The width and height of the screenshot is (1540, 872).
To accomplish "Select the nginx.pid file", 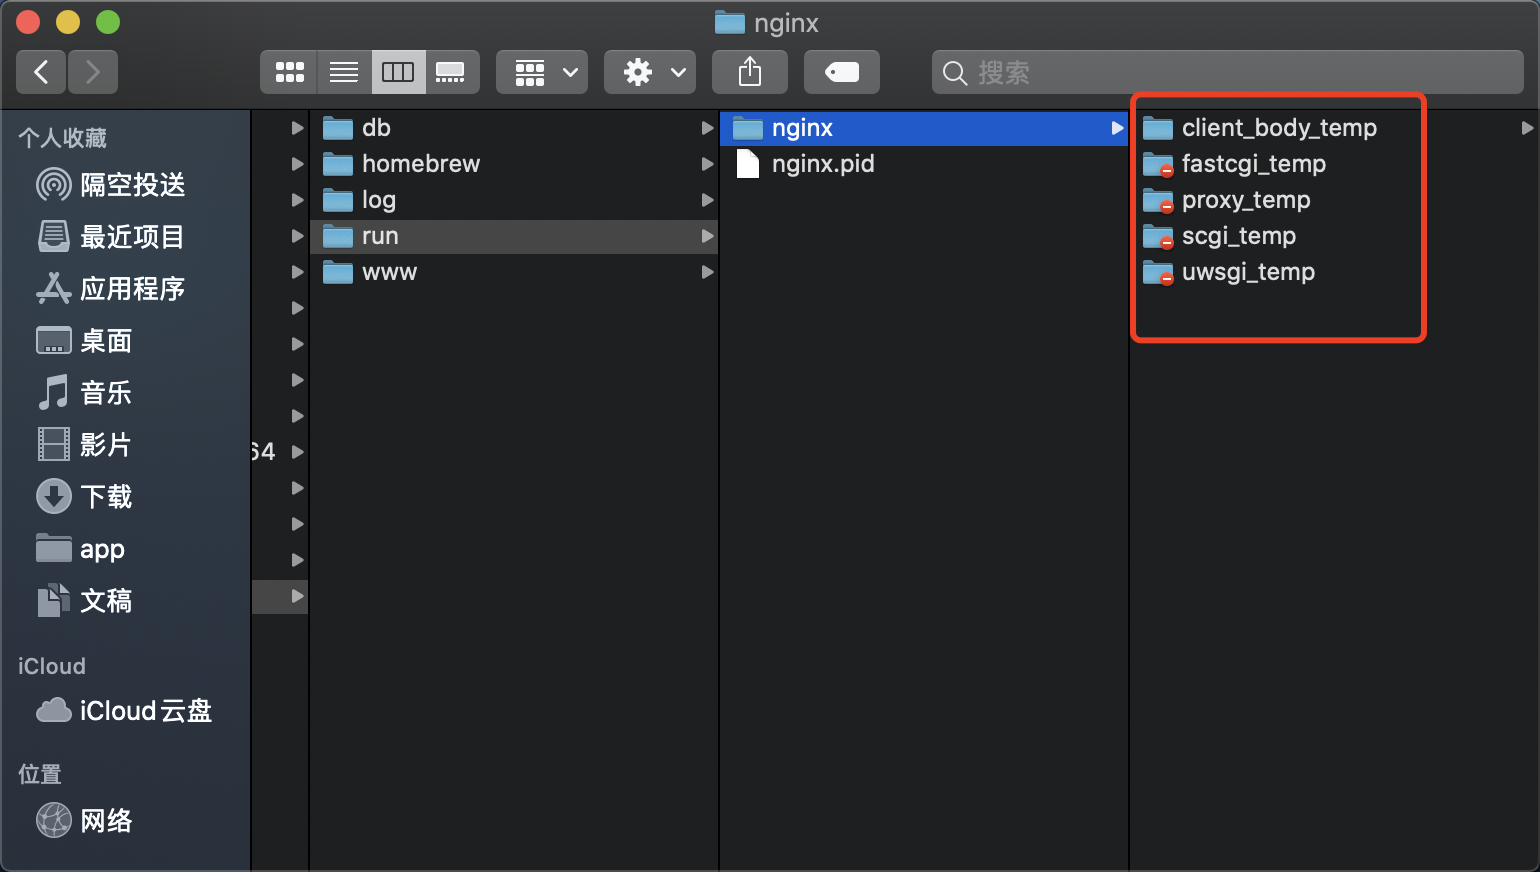I will click(924, 164).
